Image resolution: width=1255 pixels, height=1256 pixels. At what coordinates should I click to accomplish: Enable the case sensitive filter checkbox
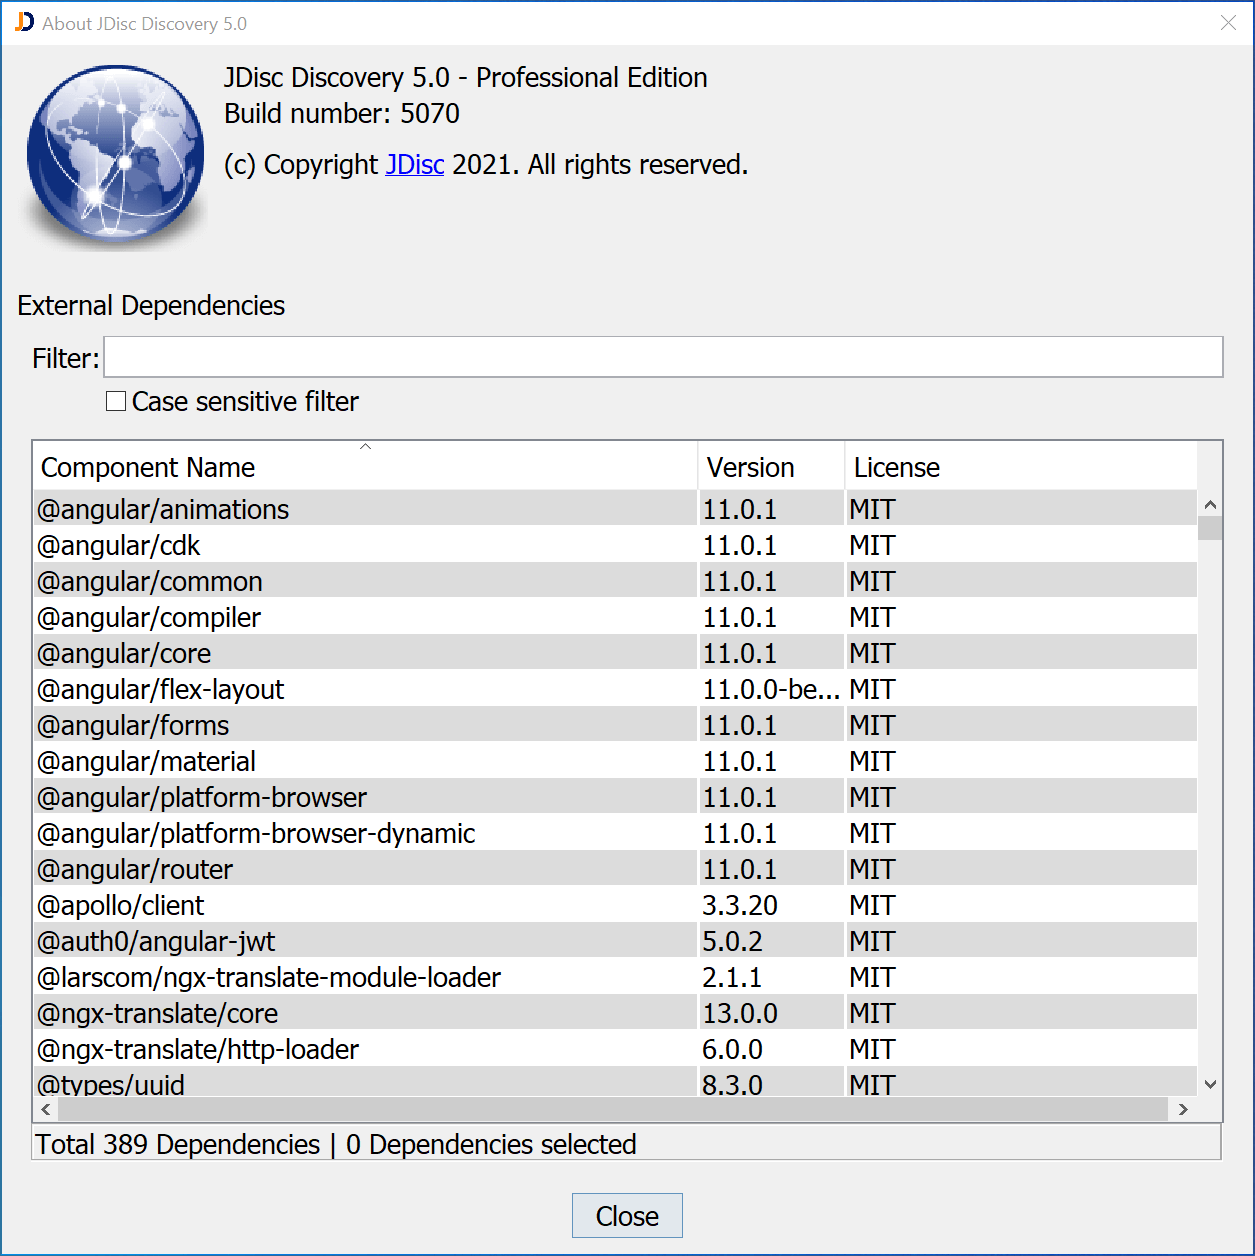point(116,400)
